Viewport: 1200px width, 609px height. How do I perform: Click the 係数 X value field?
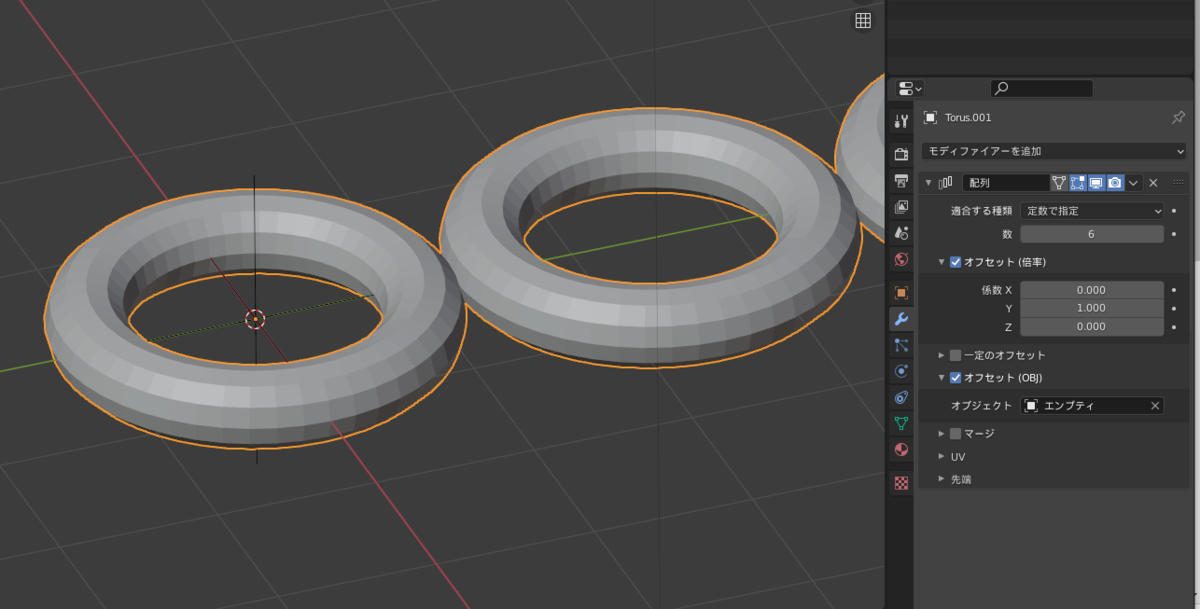[x=1092, y=290]
